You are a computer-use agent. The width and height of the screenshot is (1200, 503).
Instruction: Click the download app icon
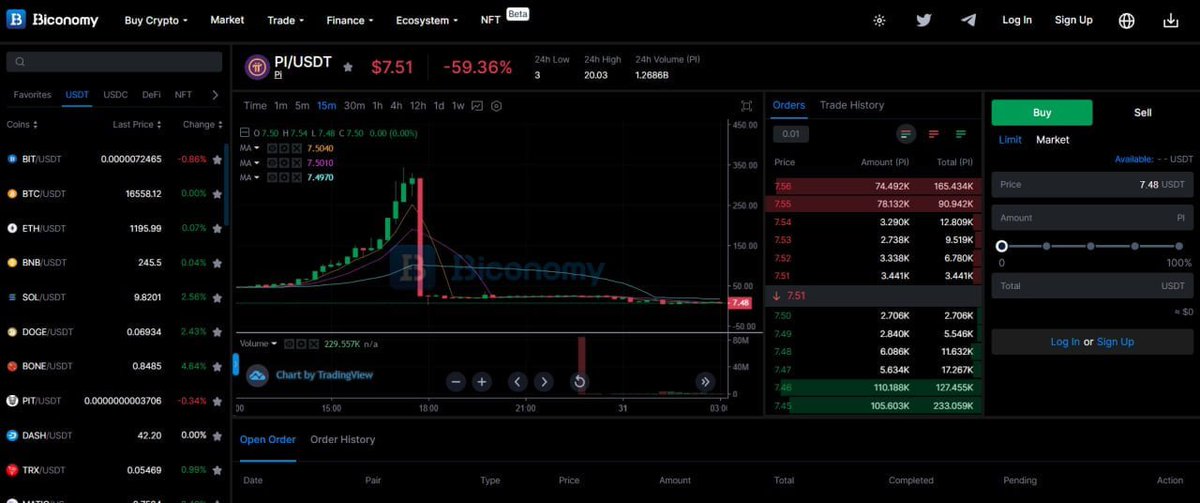coord(1172,20)
